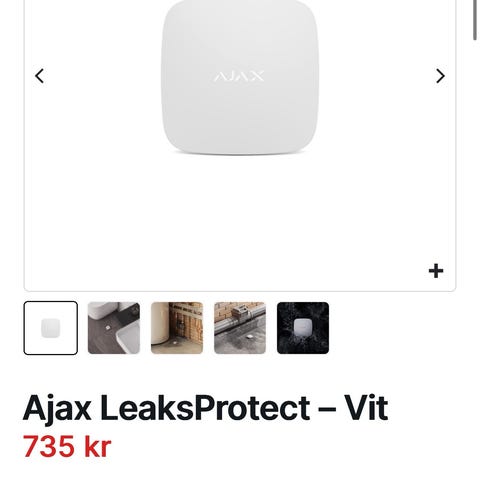This screenshot has width=480, height=480.
Task: Click the kr currency label
Action: [97, 447]
